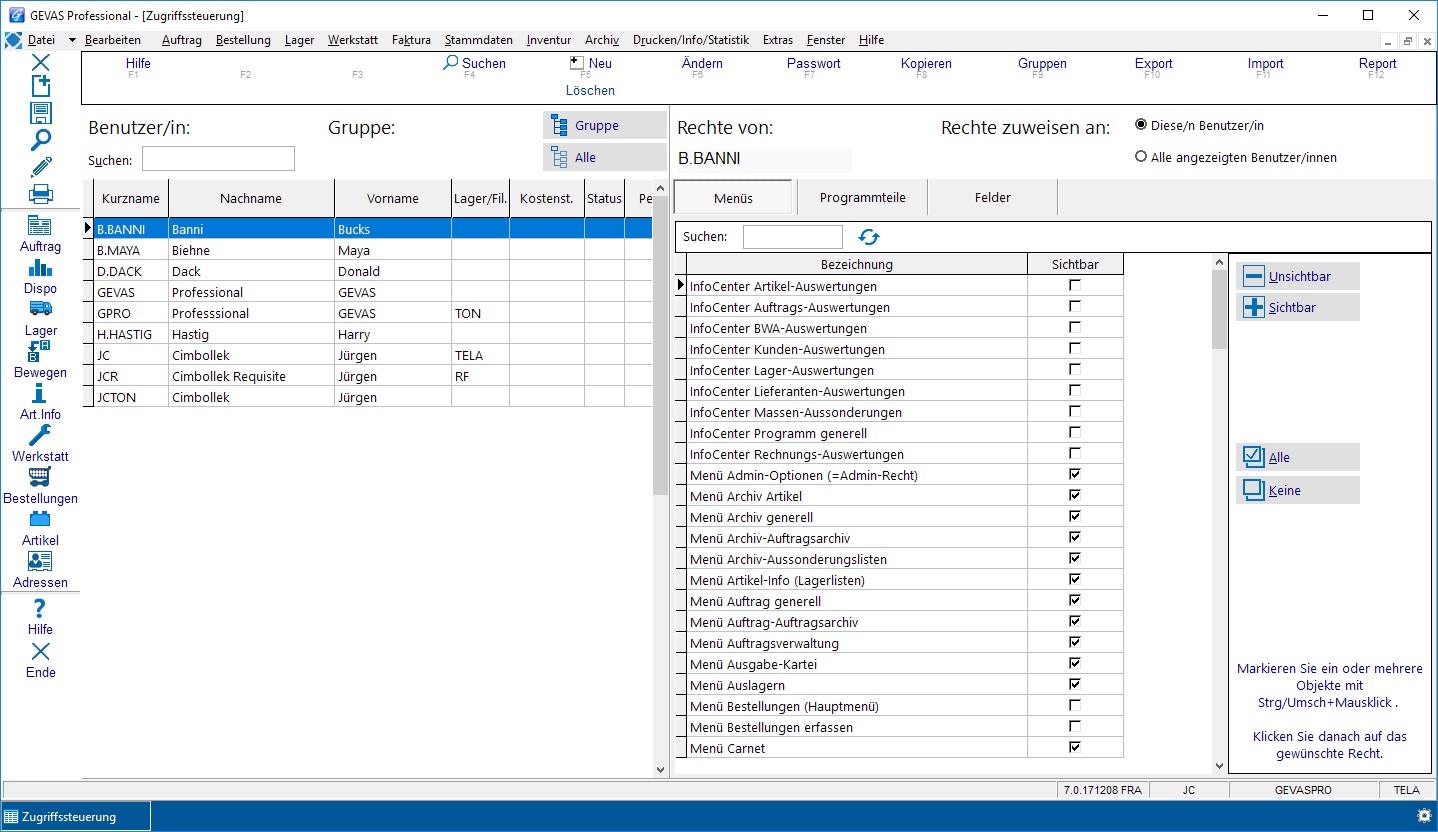
Task: Click the rights list vertical scrollbar thumb
Action: click(x=1219, y=310)
